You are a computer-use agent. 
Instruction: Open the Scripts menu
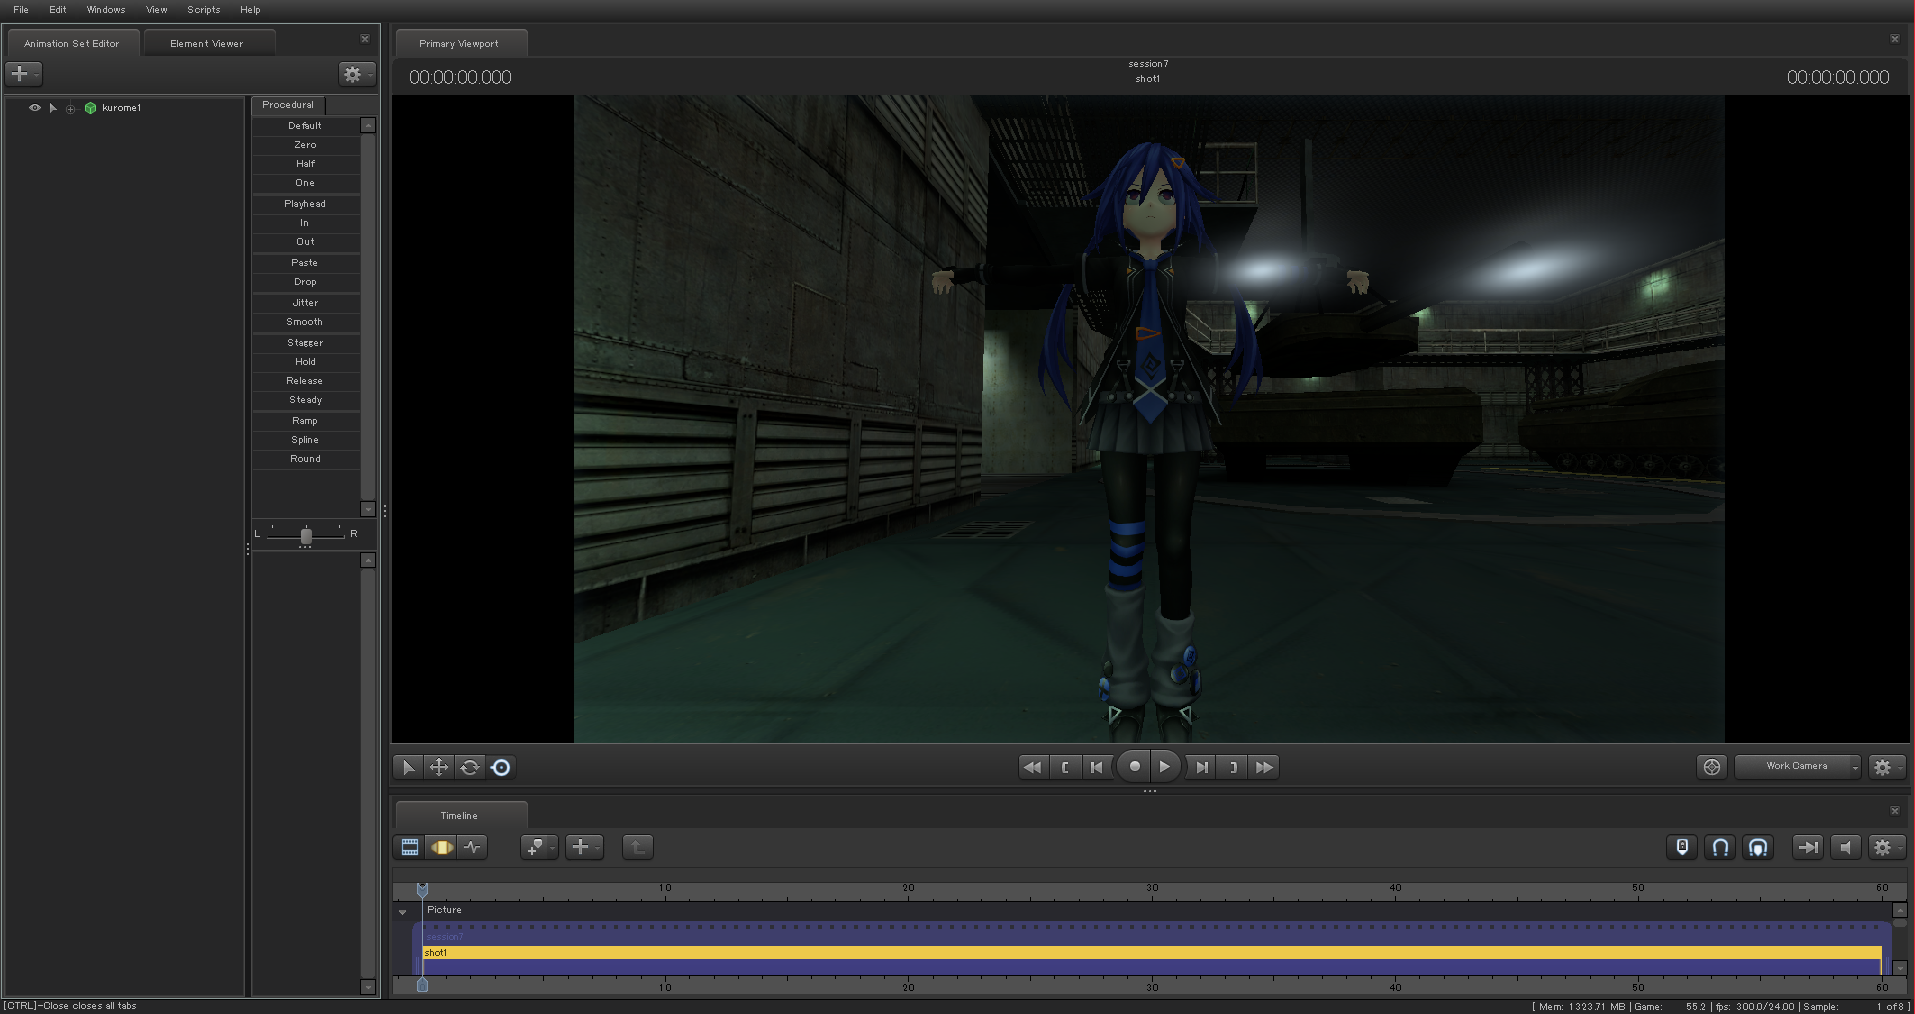[x=203, y=10]
